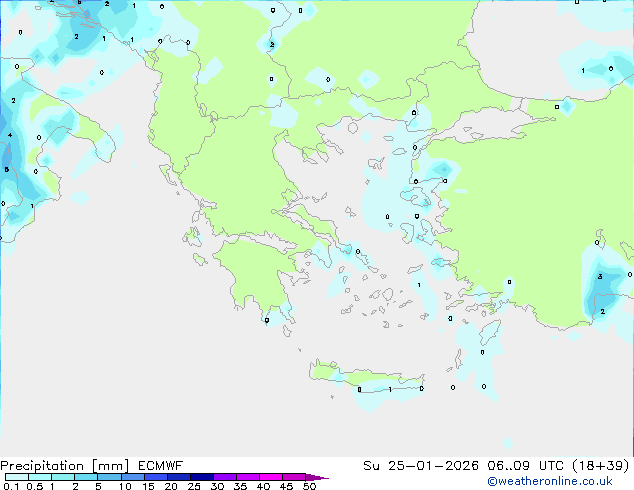Click the '10' legend scale label

pos(125,486)
